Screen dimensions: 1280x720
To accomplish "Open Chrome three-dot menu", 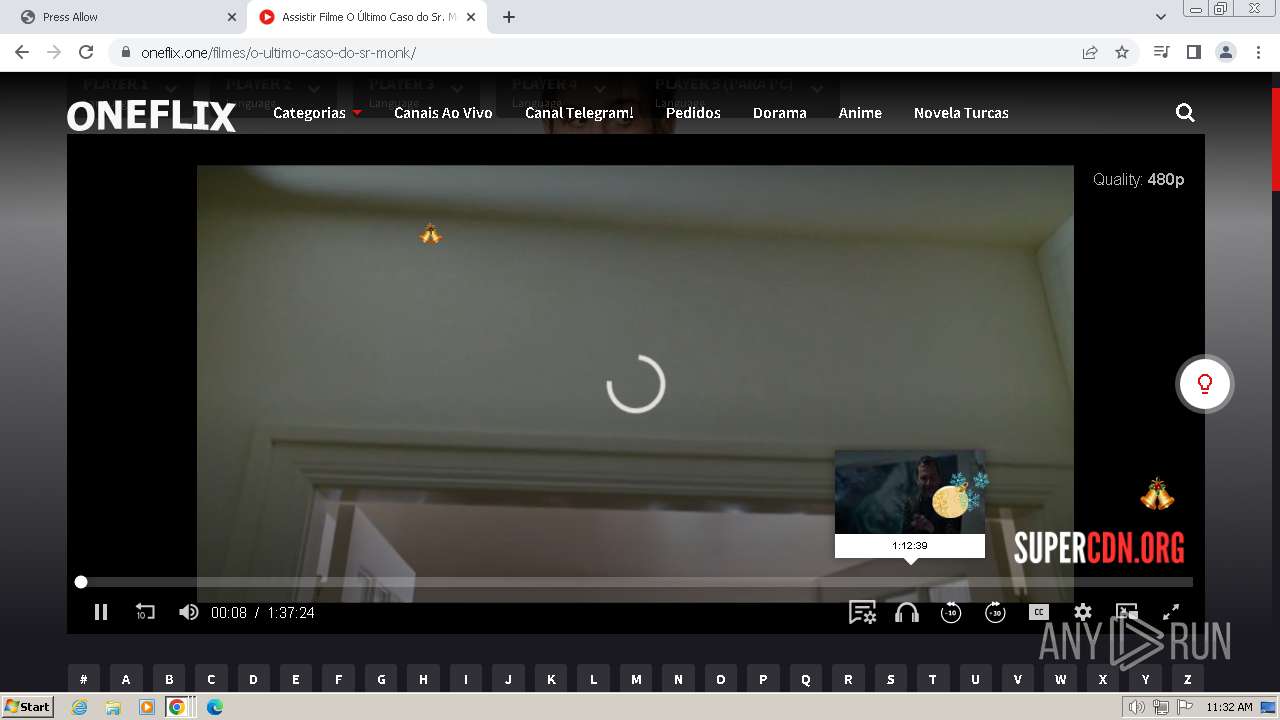I will tap(1257, 52).
